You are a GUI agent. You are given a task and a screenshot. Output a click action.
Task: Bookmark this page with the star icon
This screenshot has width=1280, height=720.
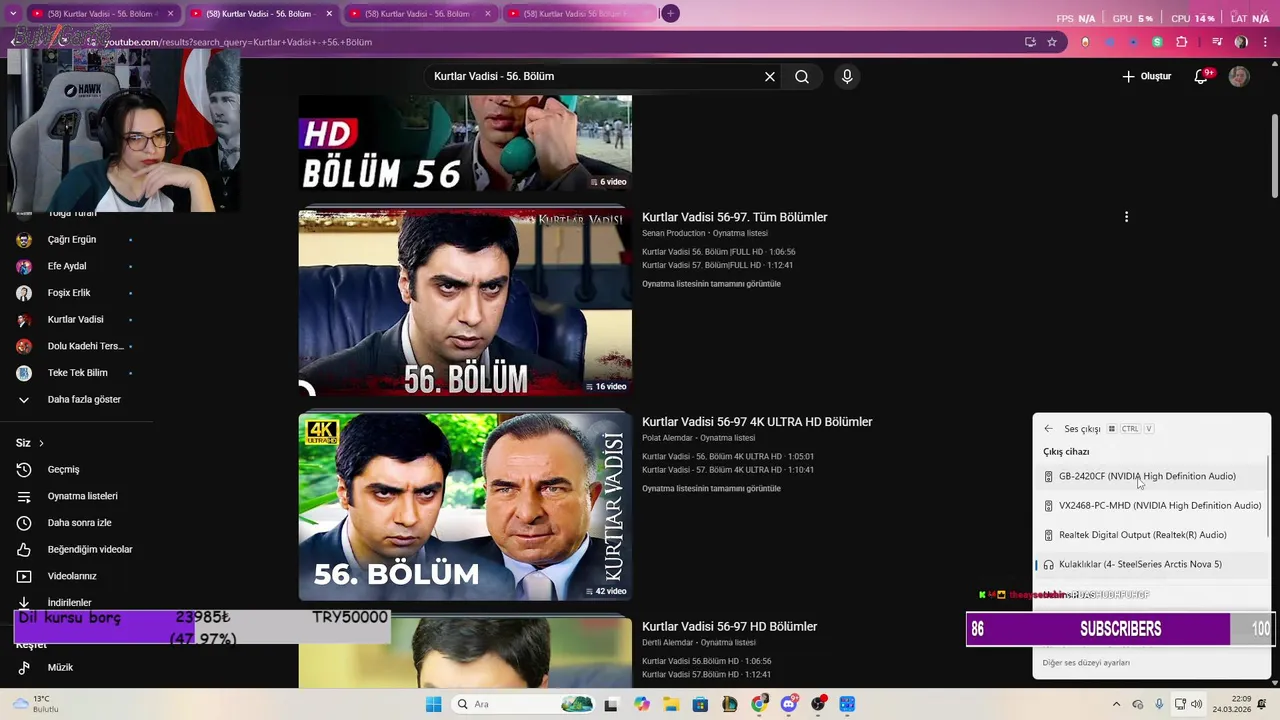click(1052, 42)
